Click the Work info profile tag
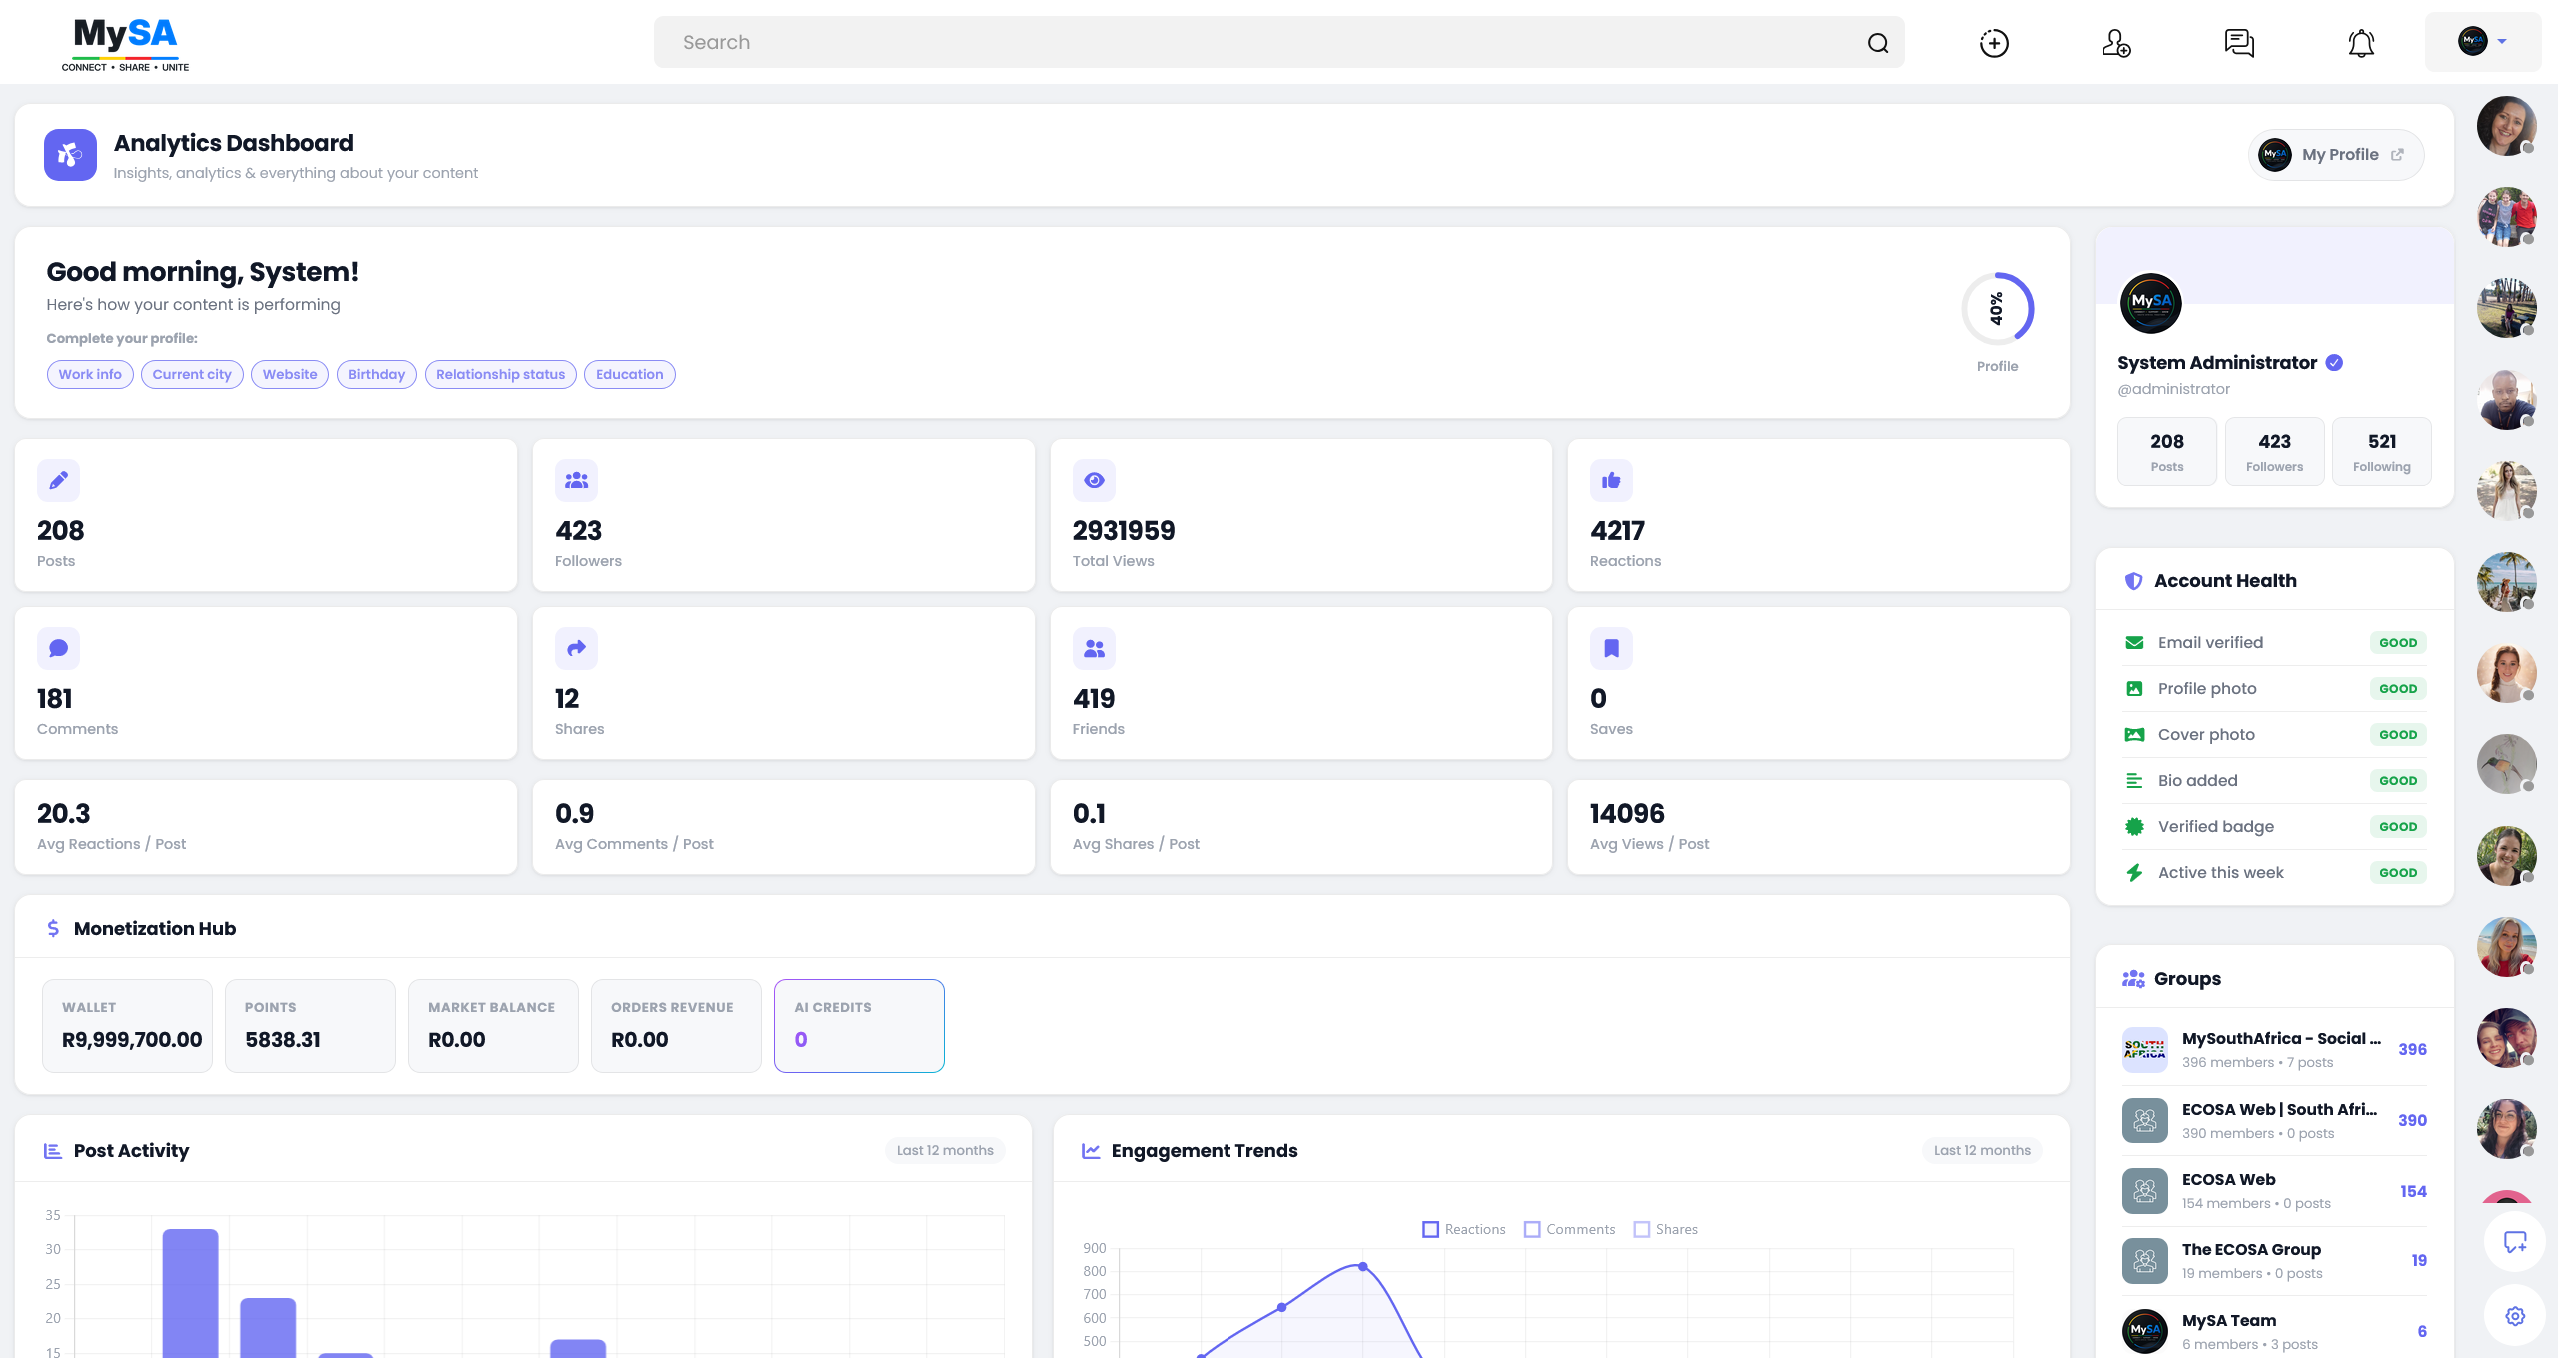2559x1359 pixels. coord(90,375)
